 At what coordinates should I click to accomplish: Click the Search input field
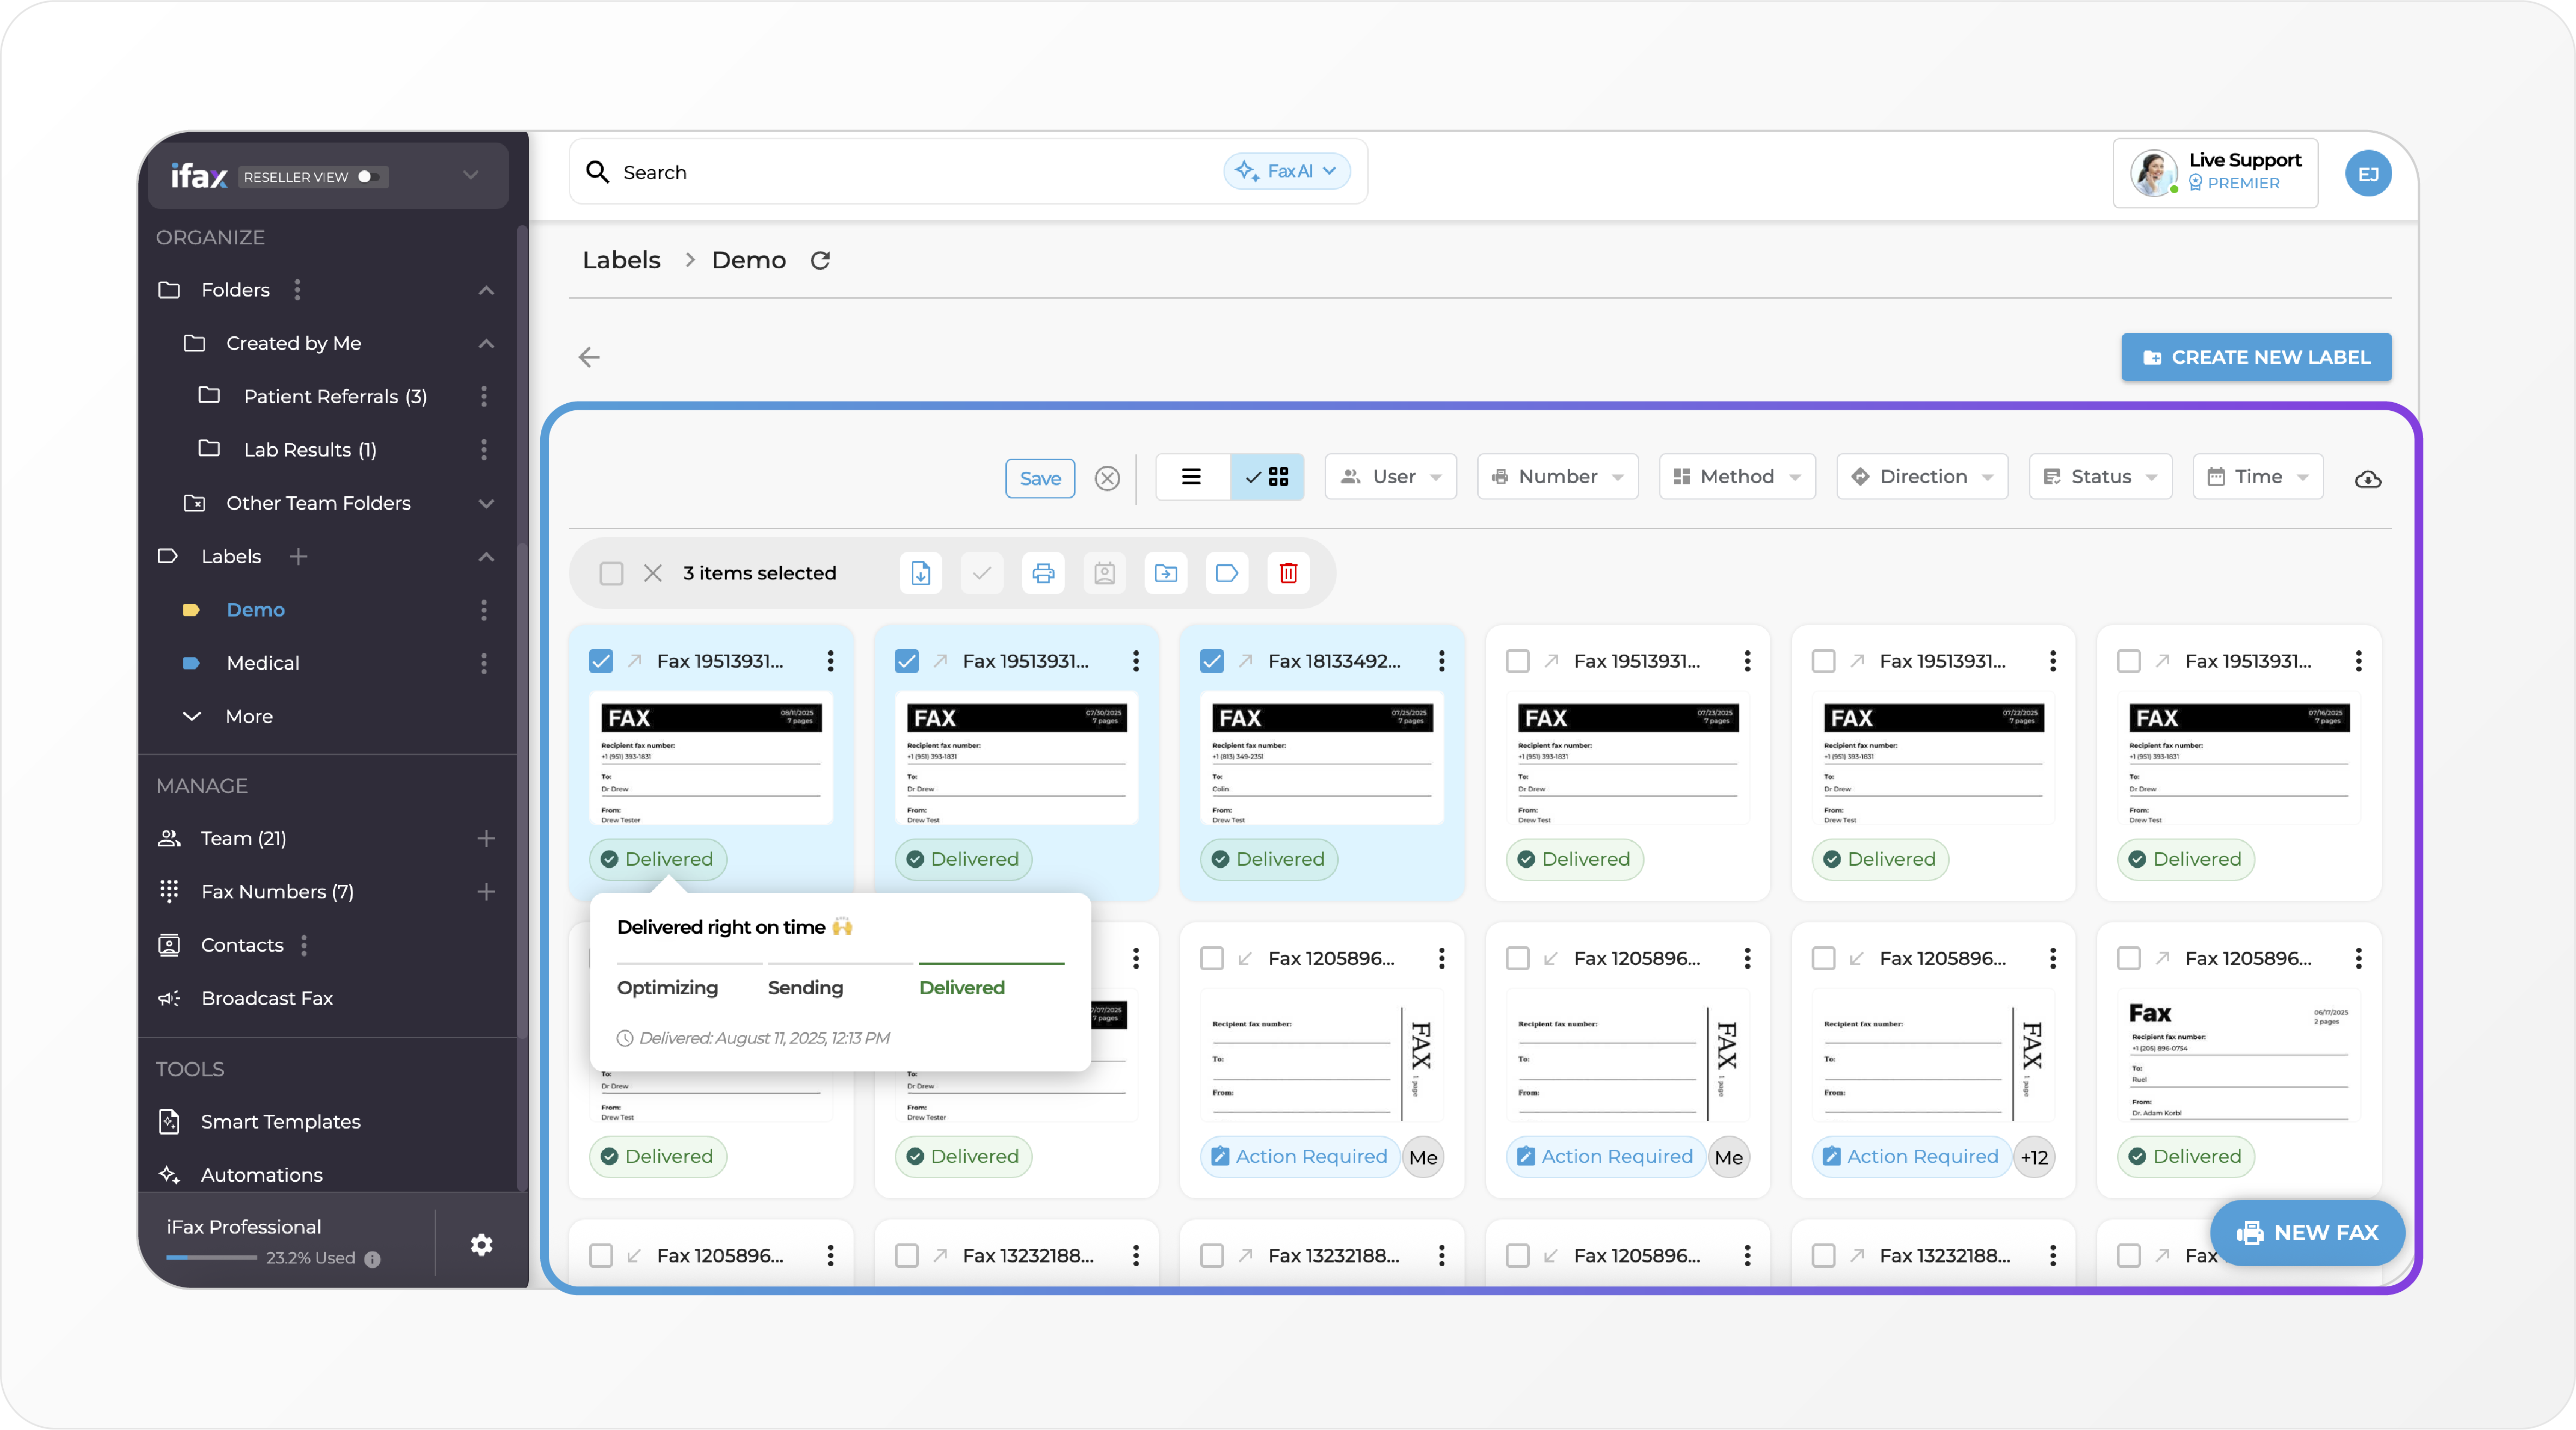click(x=900, y=172)
